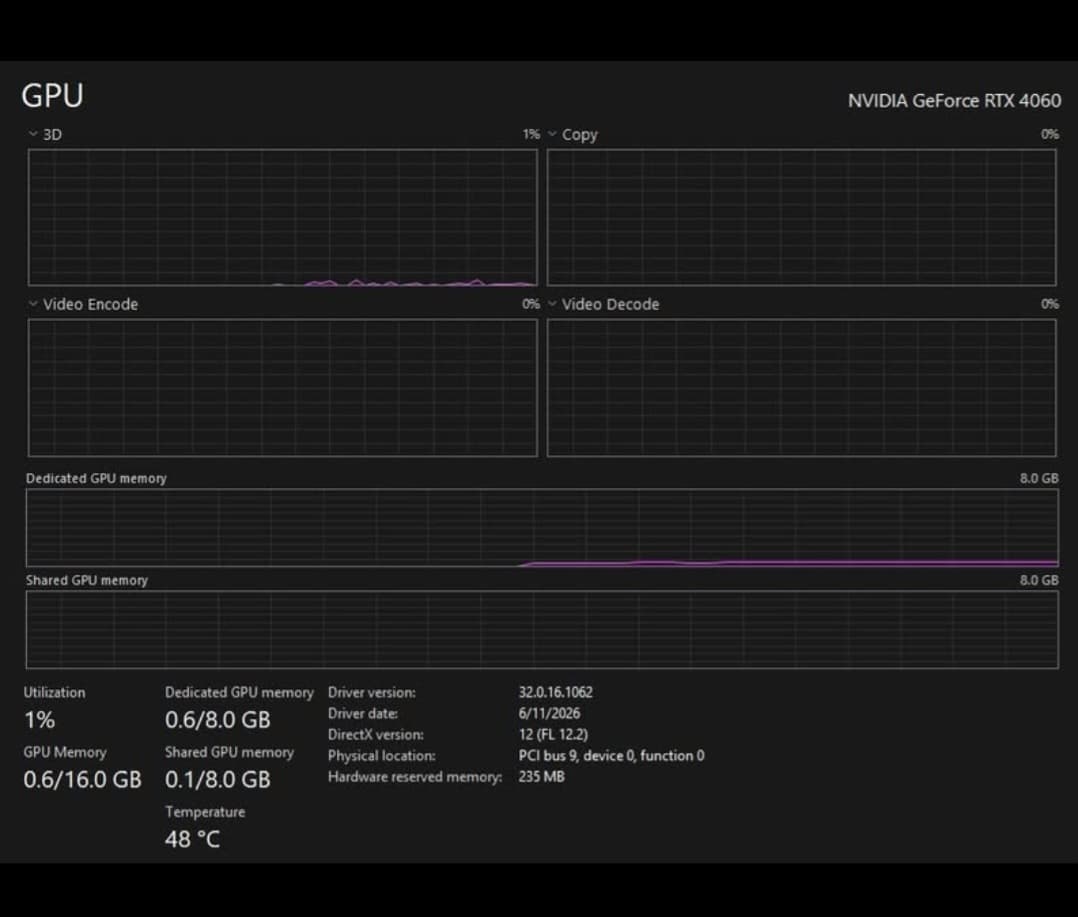Viewport: 1078px width, 917px height.
Task: Click the Dedicated GPU memory graph
Action: pyautogui.click(x=542, y=528)
